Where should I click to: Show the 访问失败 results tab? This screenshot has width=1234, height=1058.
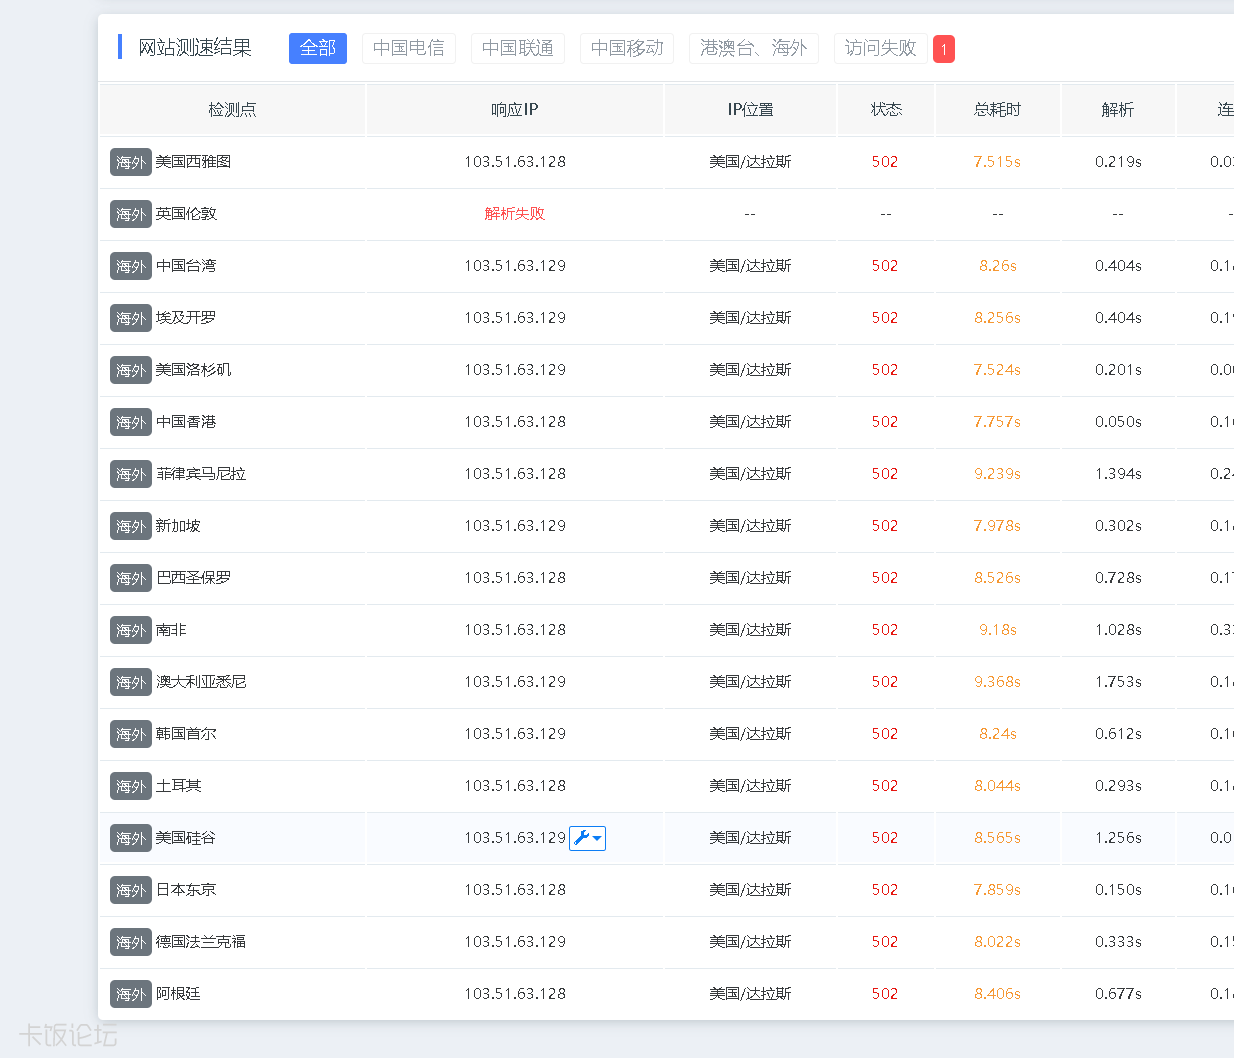[x=880, y=48]
